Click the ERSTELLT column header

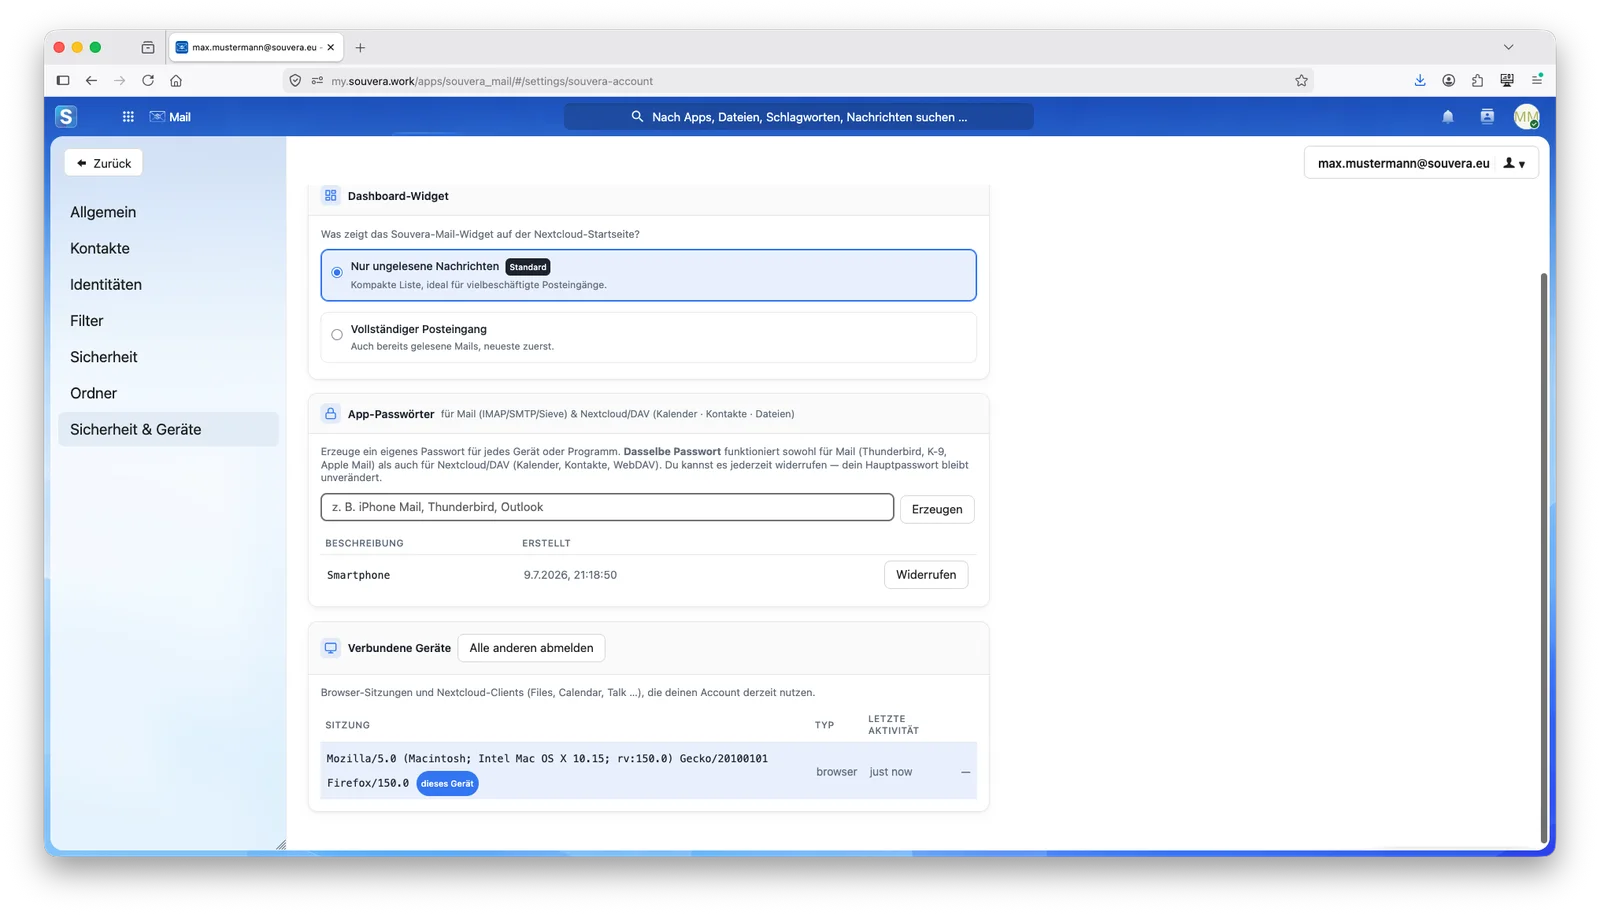[546, 543]
